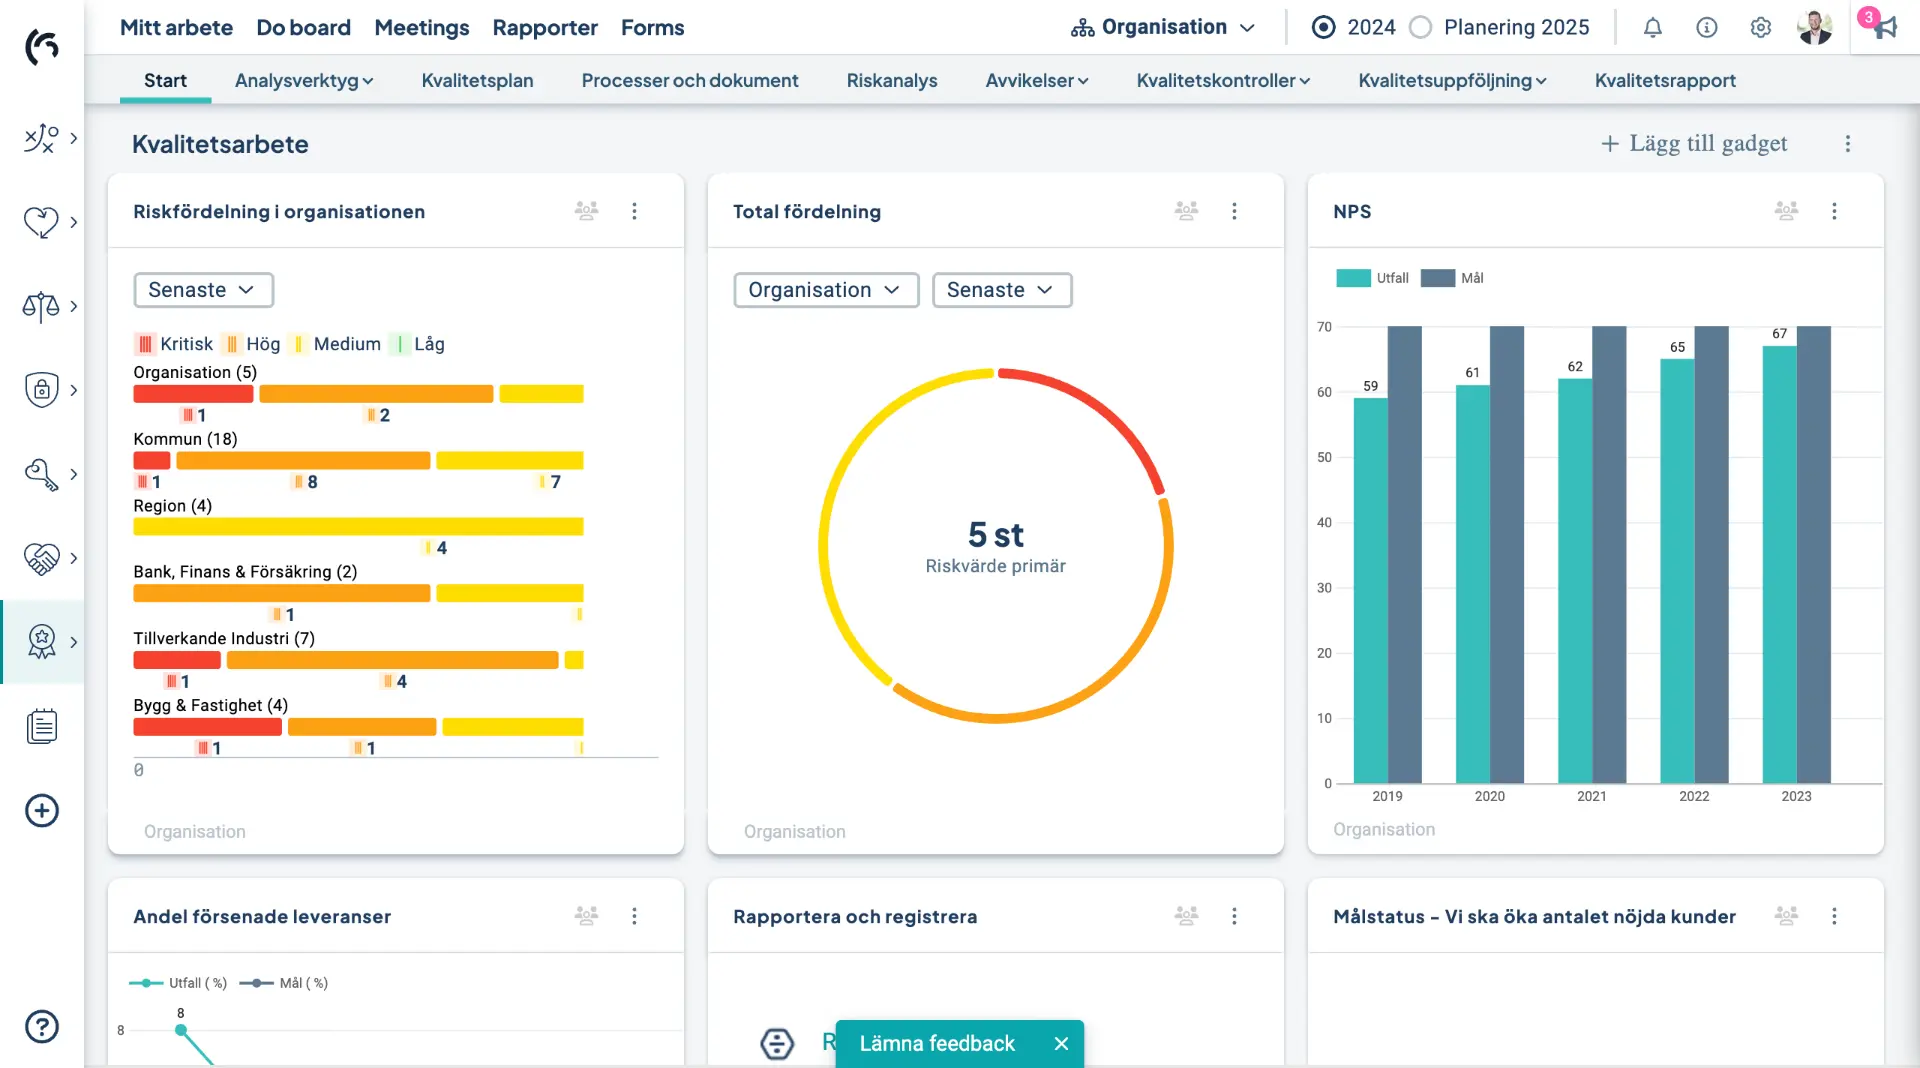Open the shield lock sidebar module

(41, 390)
